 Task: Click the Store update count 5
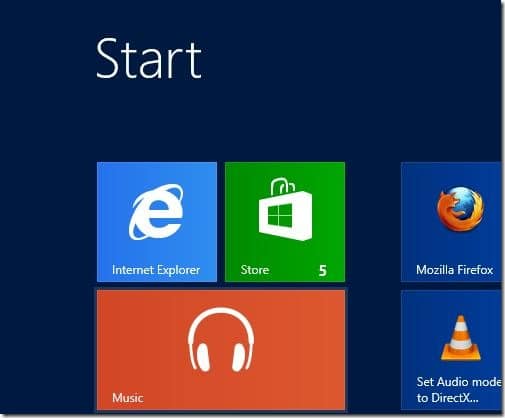pyautogui.click(x=322, y=270)
